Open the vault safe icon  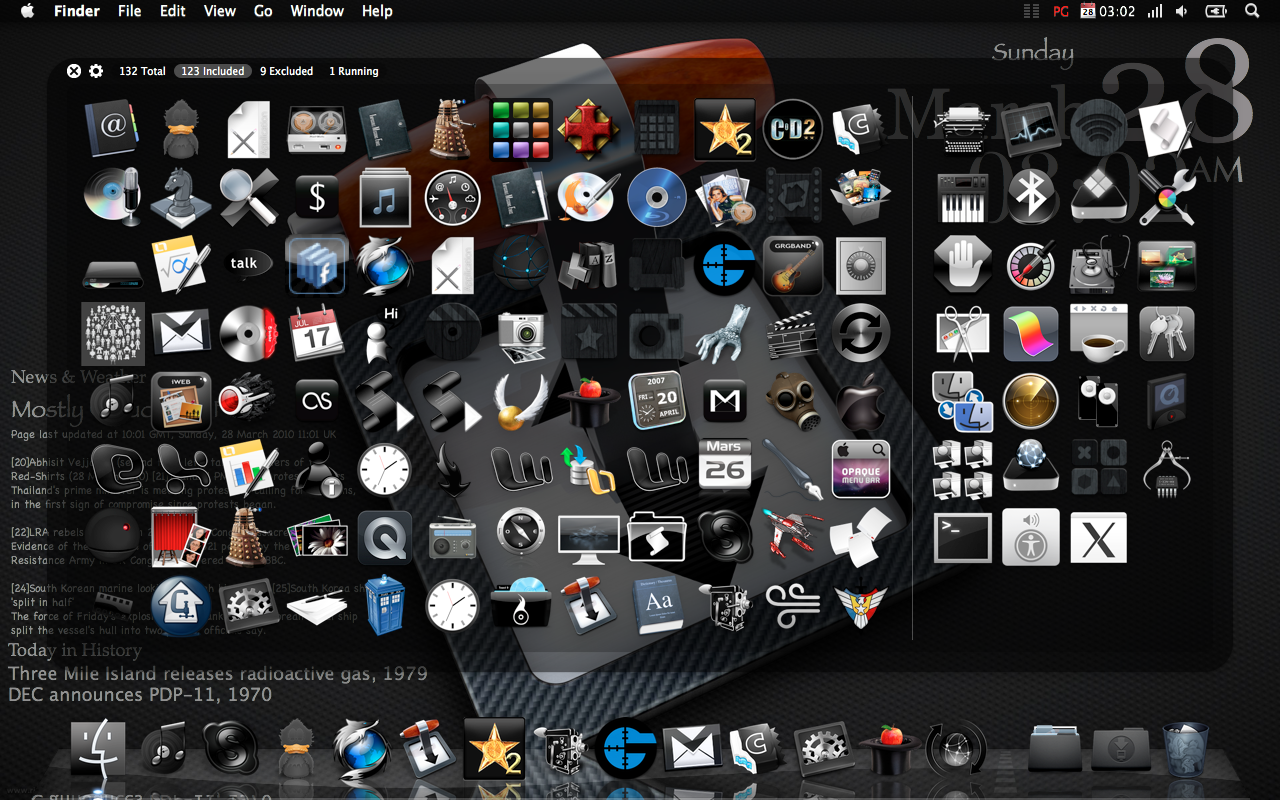click(x=860, y=264)
